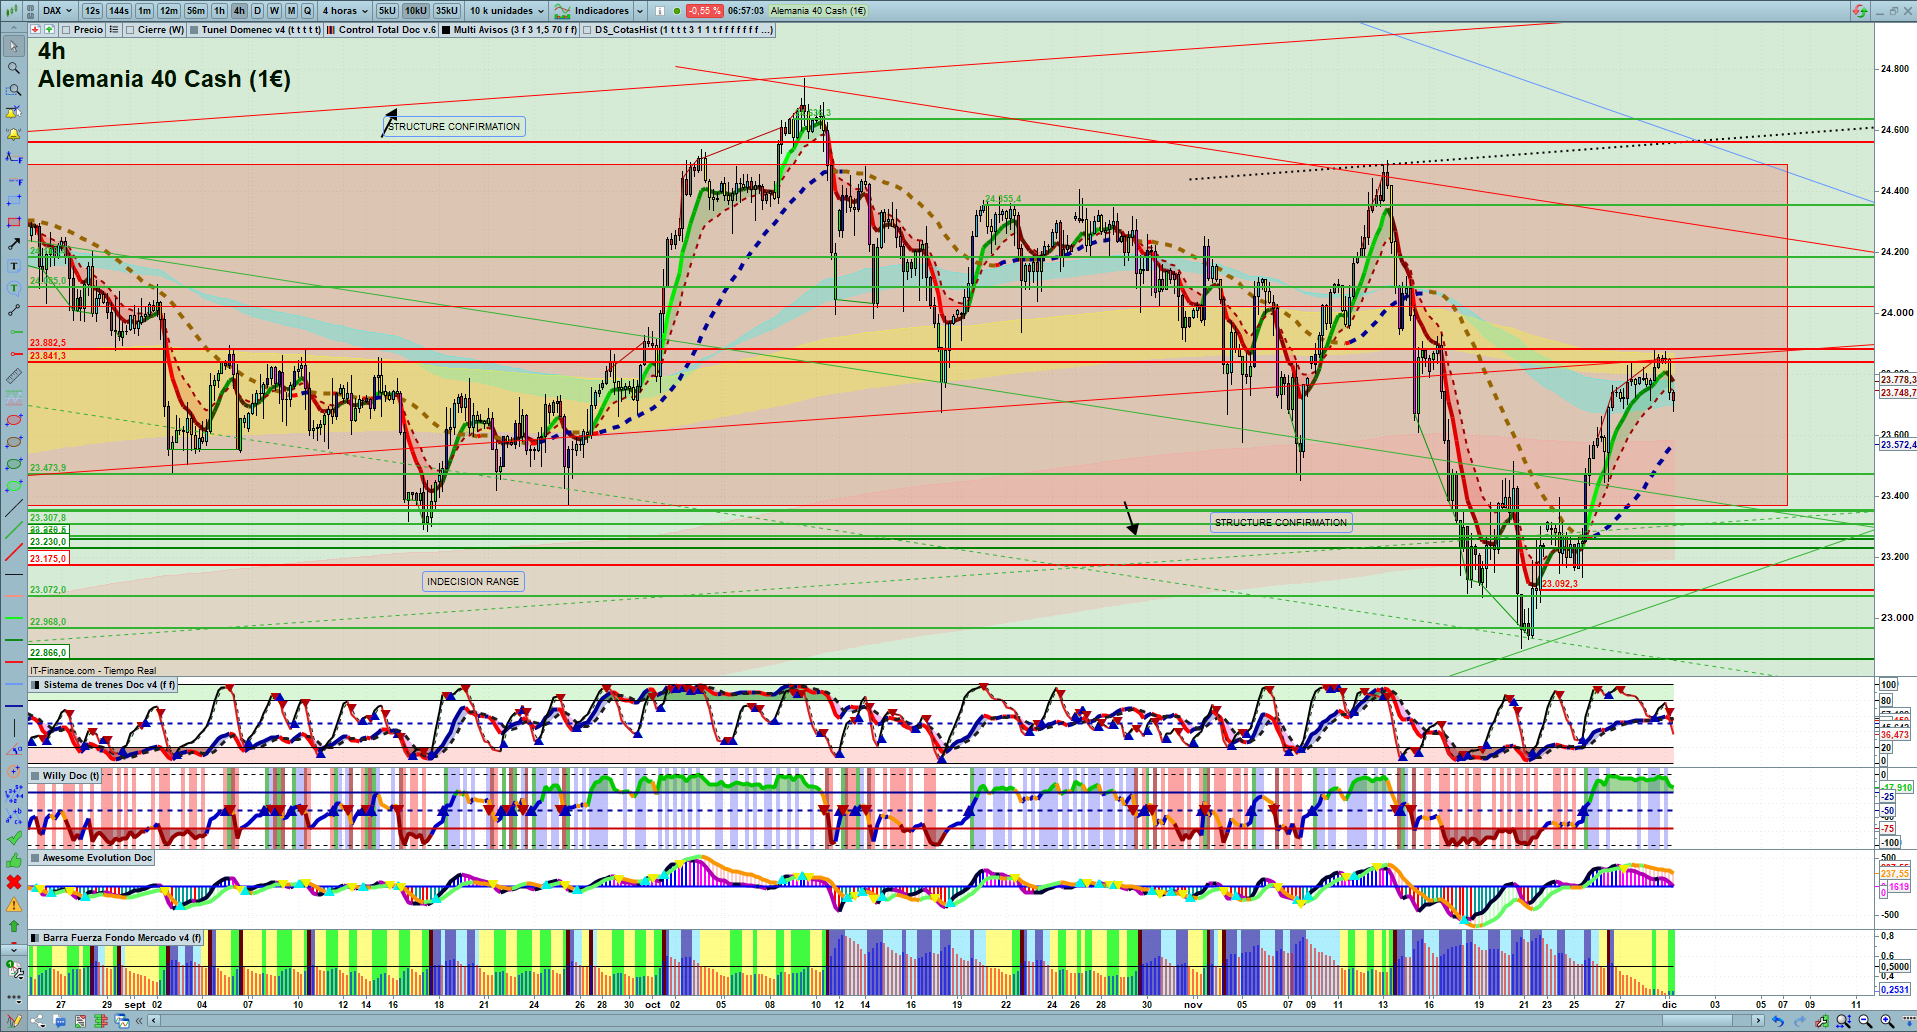This screenshot has height=1032, width=1917.
Task: Toggle Tunel Domenec v4 indicator visibility
Action: click(194, 30)
